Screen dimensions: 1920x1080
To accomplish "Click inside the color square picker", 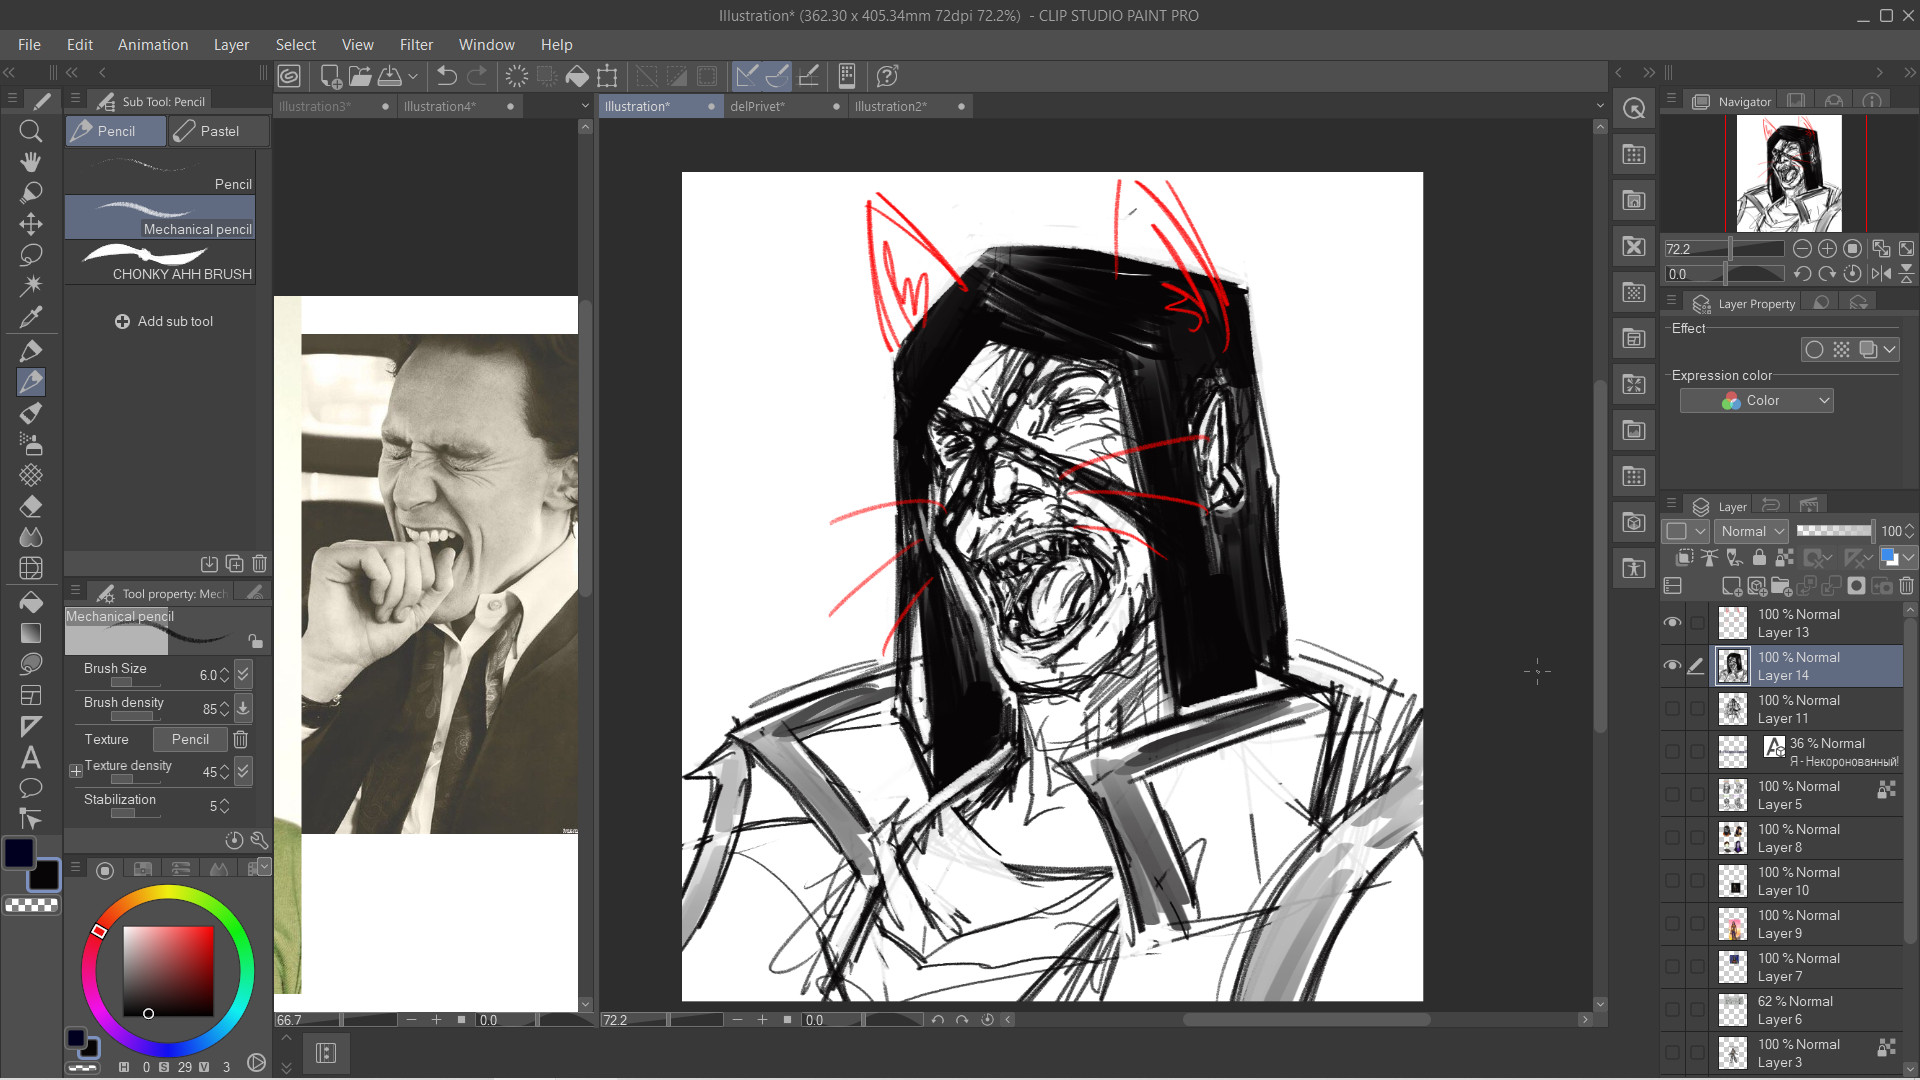I will 168,971.
